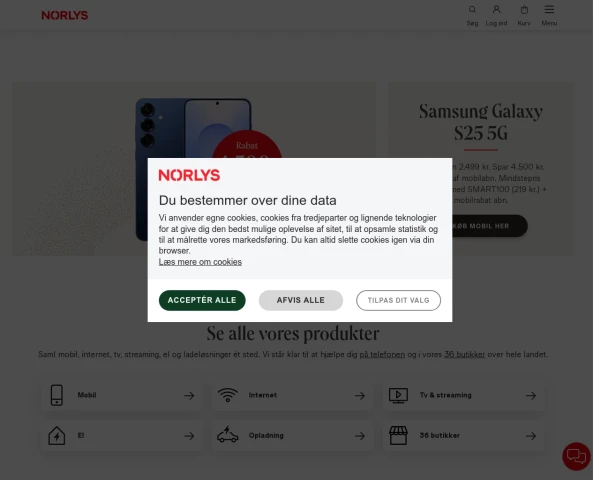
Task: Open Tilpas dit valg cookie settings
Action: click(398, 300)
